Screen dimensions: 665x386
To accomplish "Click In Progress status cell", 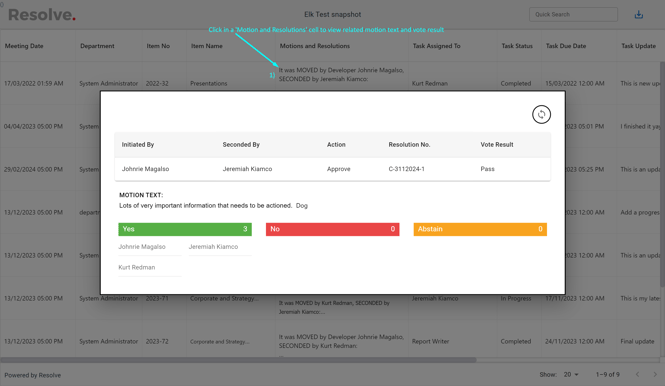I will pos(516,299).
